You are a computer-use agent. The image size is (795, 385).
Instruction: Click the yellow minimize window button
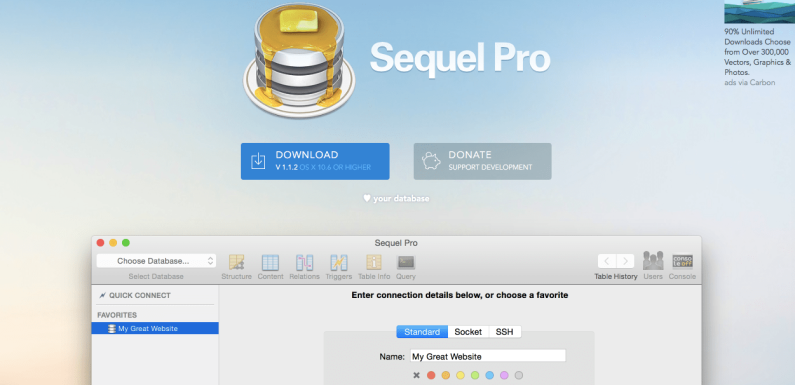point(113,243)
